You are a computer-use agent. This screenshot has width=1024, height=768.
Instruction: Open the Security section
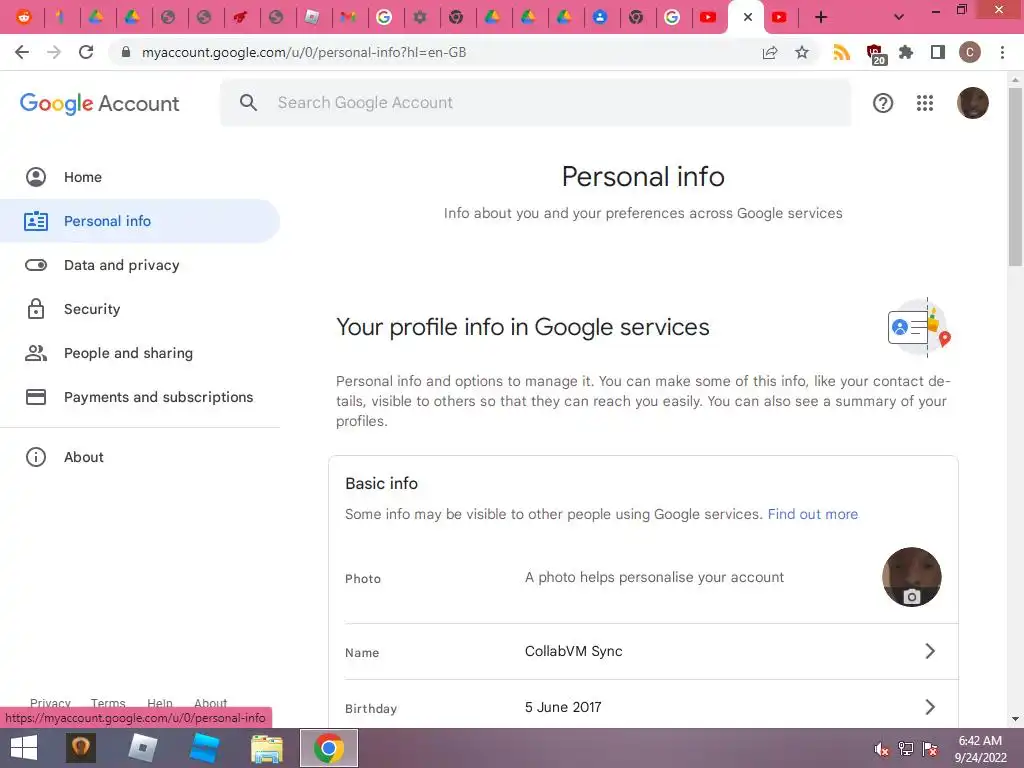click(140, 309)
